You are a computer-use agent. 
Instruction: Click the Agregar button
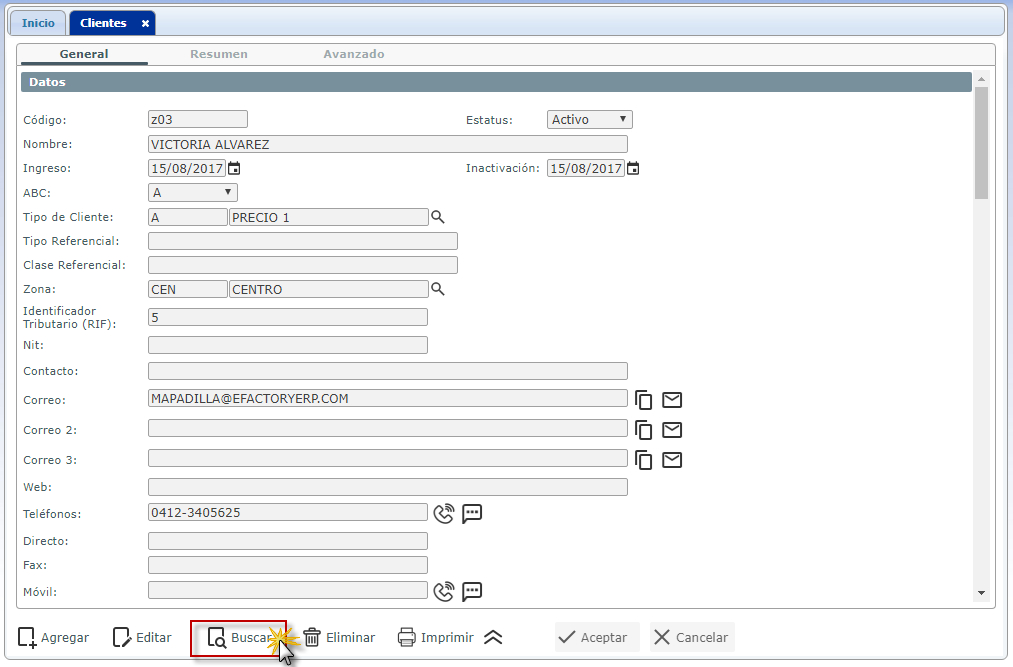click(x=54, y=638)
